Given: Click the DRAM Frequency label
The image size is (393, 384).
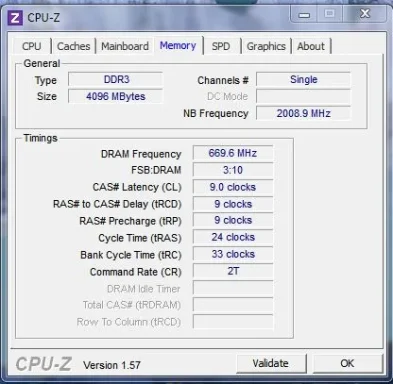Looking at the screenshot, I should (x=141, y=154).
